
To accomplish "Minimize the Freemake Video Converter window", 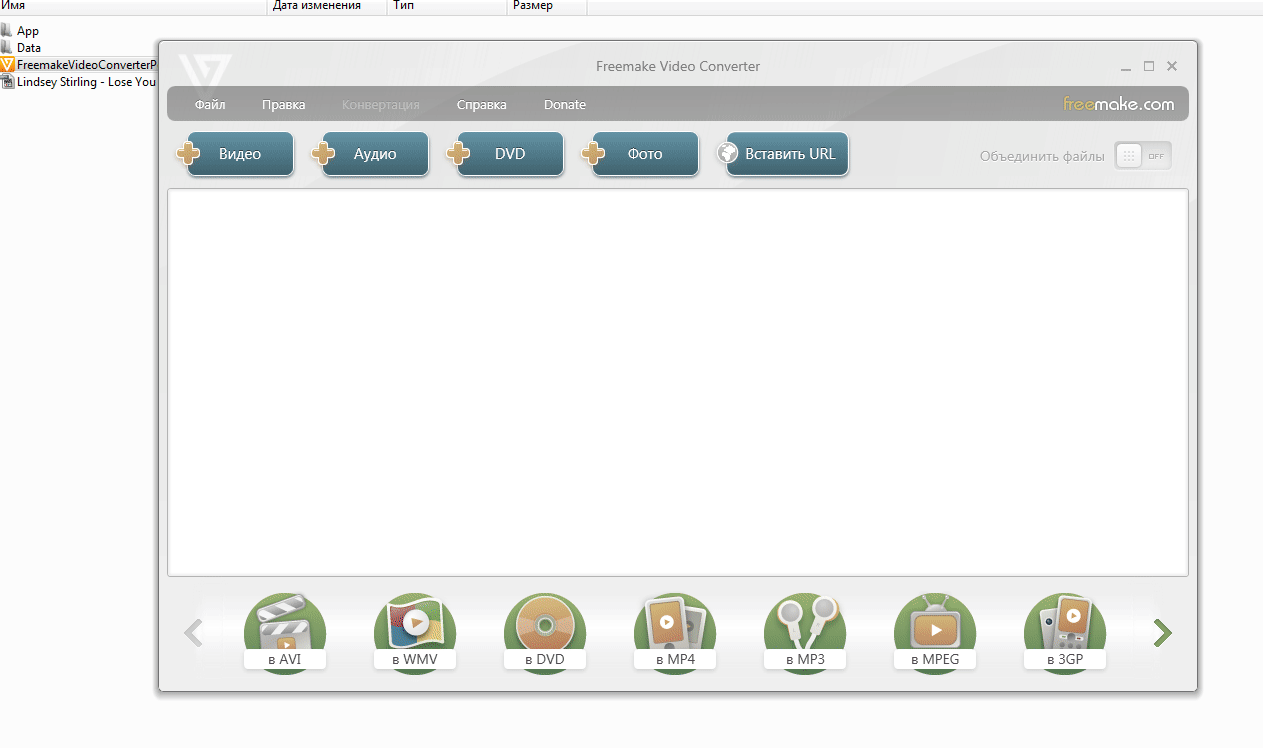I will pyautogui.click(x=1126, y=67).
